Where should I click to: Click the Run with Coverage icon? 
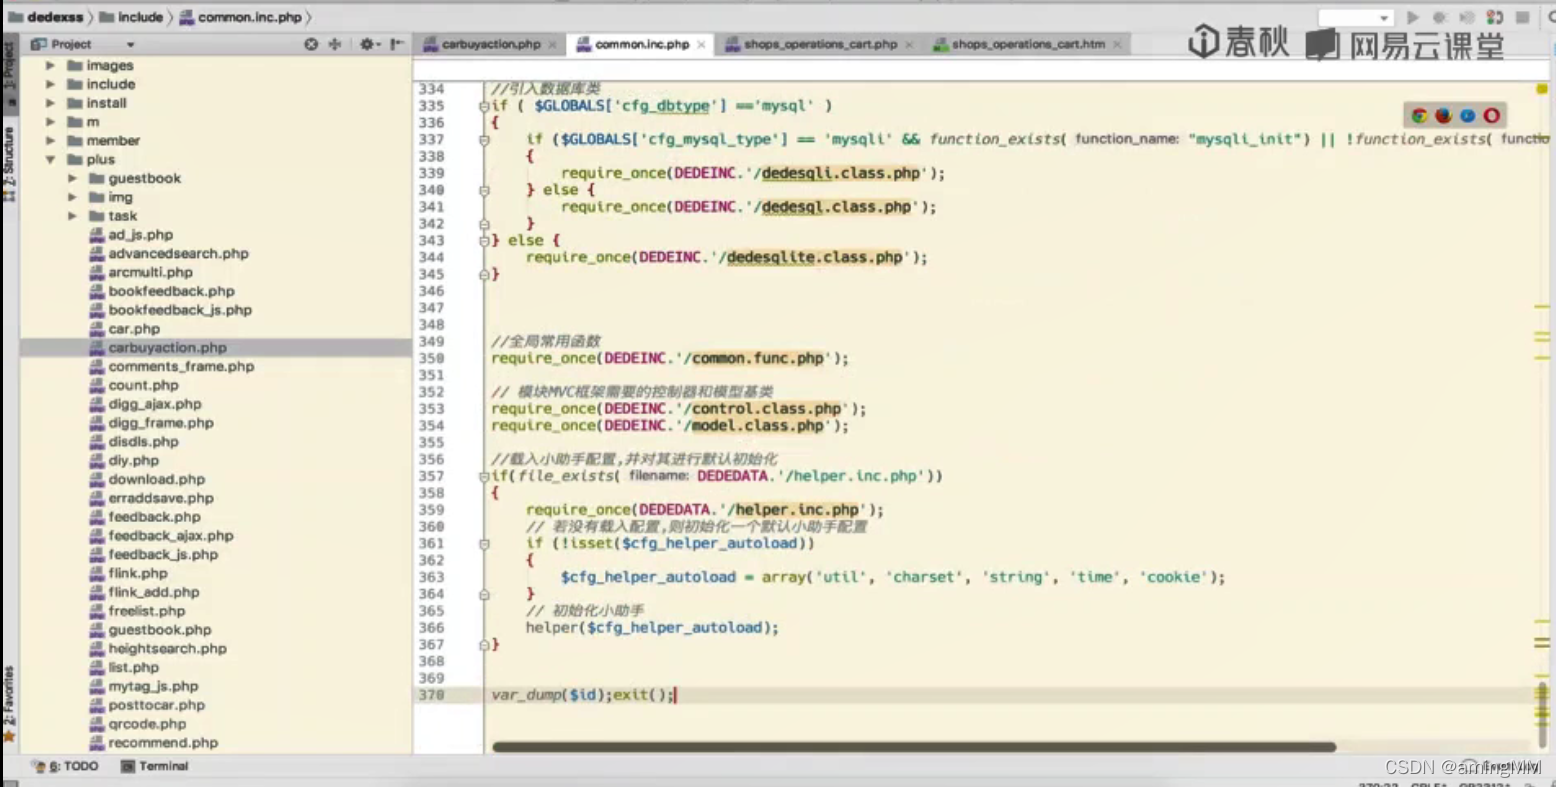(1467, 18)
